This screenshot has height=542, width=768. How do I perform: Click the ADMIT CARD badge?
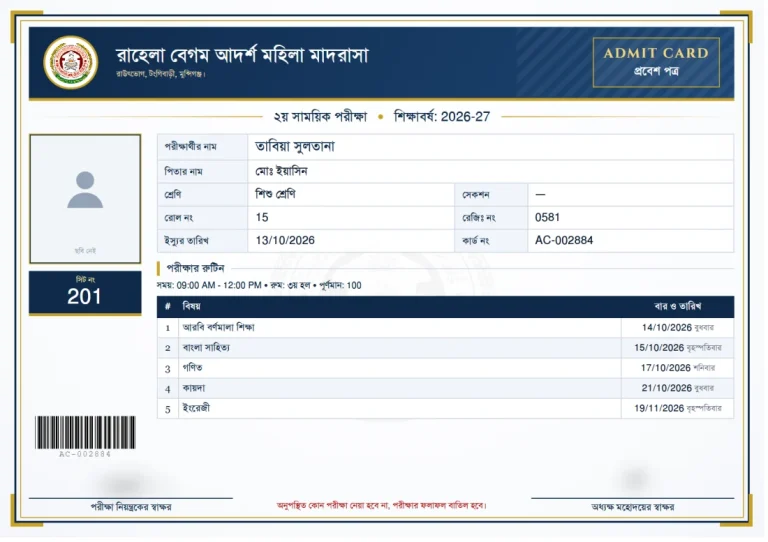(656, 62)
